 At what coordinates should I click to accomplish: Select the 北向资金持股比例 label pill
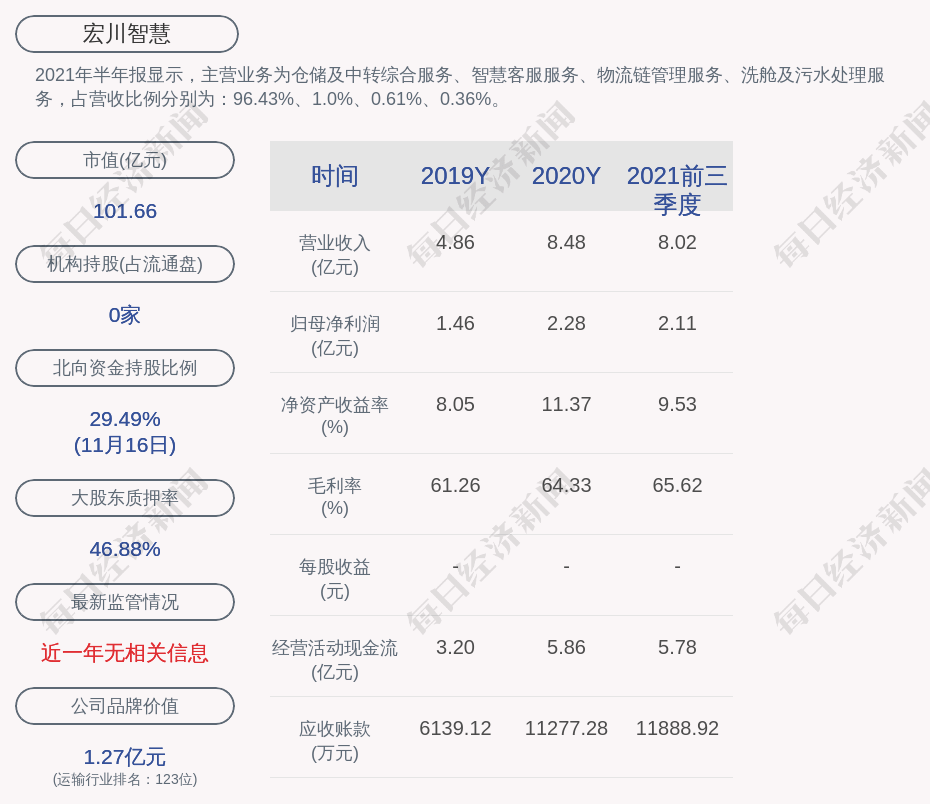pos(125,368)
